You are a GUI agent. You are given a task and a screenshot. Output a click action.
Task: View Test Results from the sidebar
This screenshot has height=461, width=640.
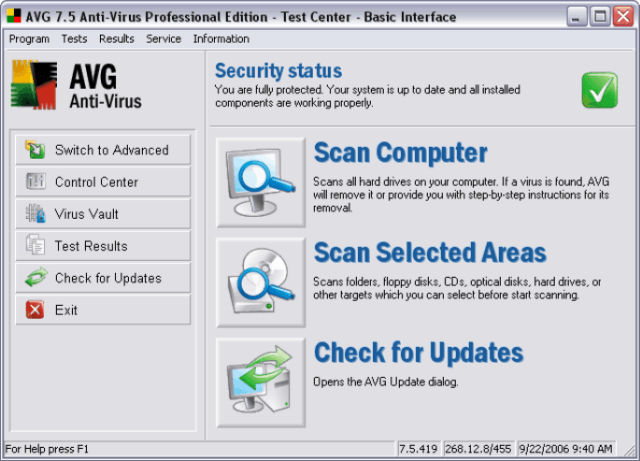[x=103, y=246]
